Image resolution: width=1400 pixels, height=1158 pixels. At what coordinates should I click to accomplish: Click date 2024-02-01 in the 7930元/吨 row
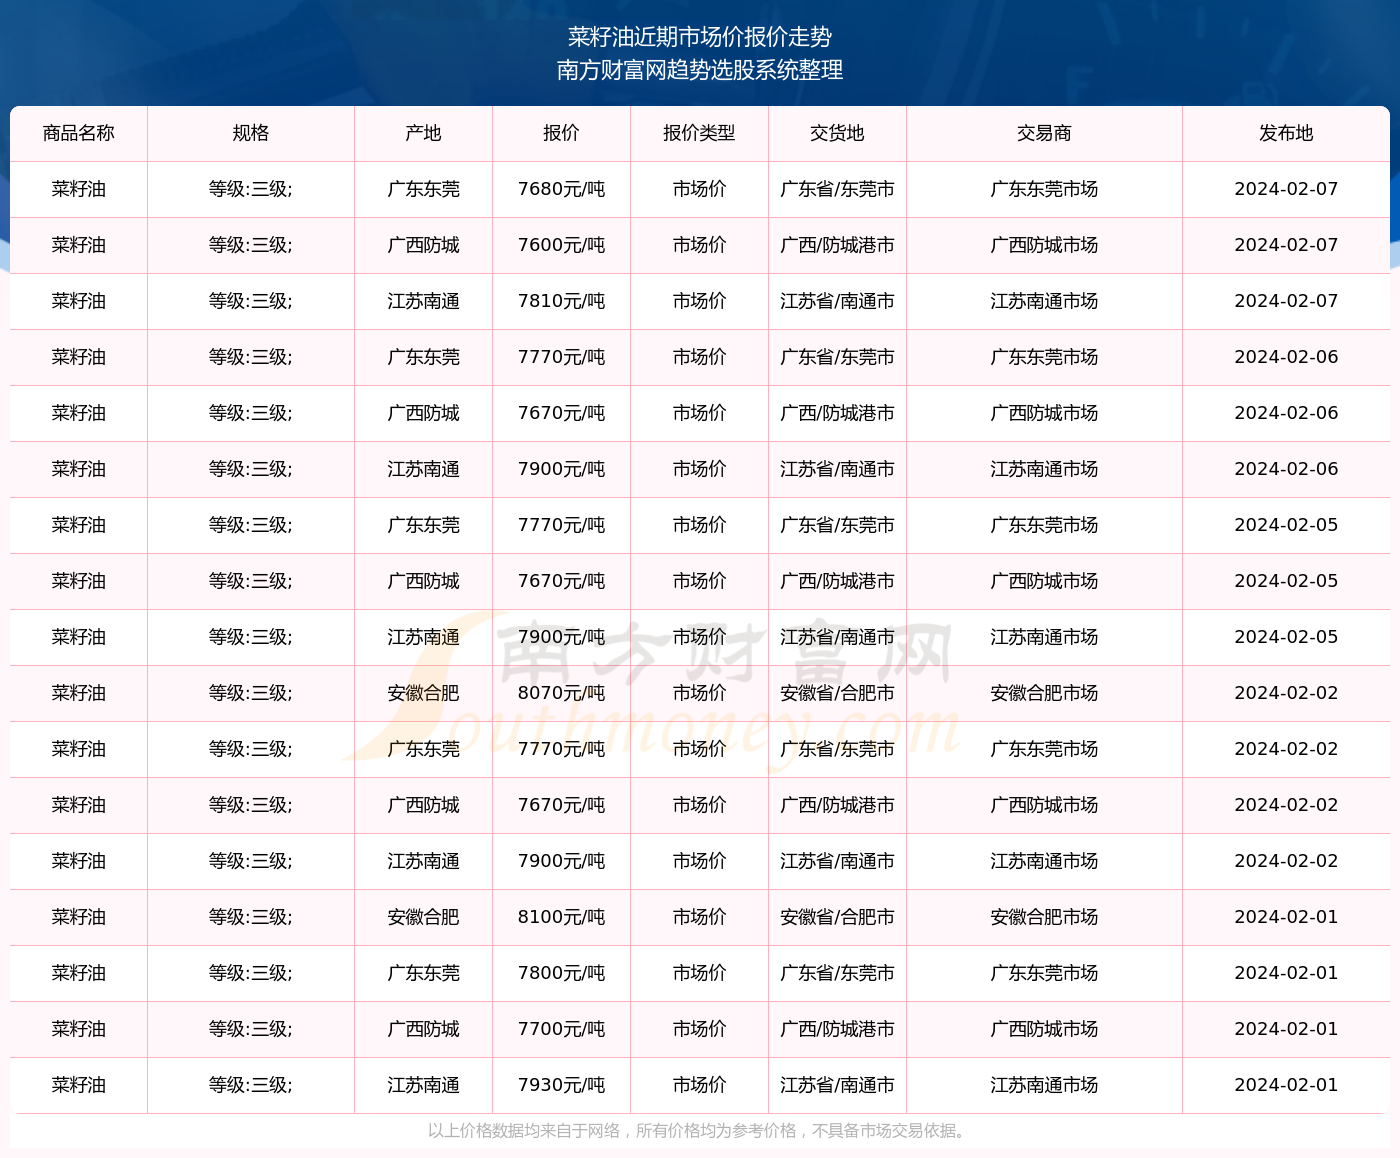pyautogui.click(x=1287, y=1085)
